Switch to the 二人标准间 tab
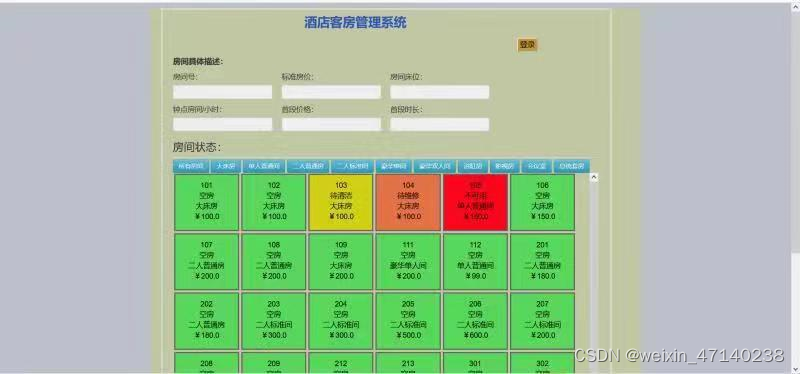Image resolution: width=800 pixels, height=374 pixels. [x=352, y=166]
